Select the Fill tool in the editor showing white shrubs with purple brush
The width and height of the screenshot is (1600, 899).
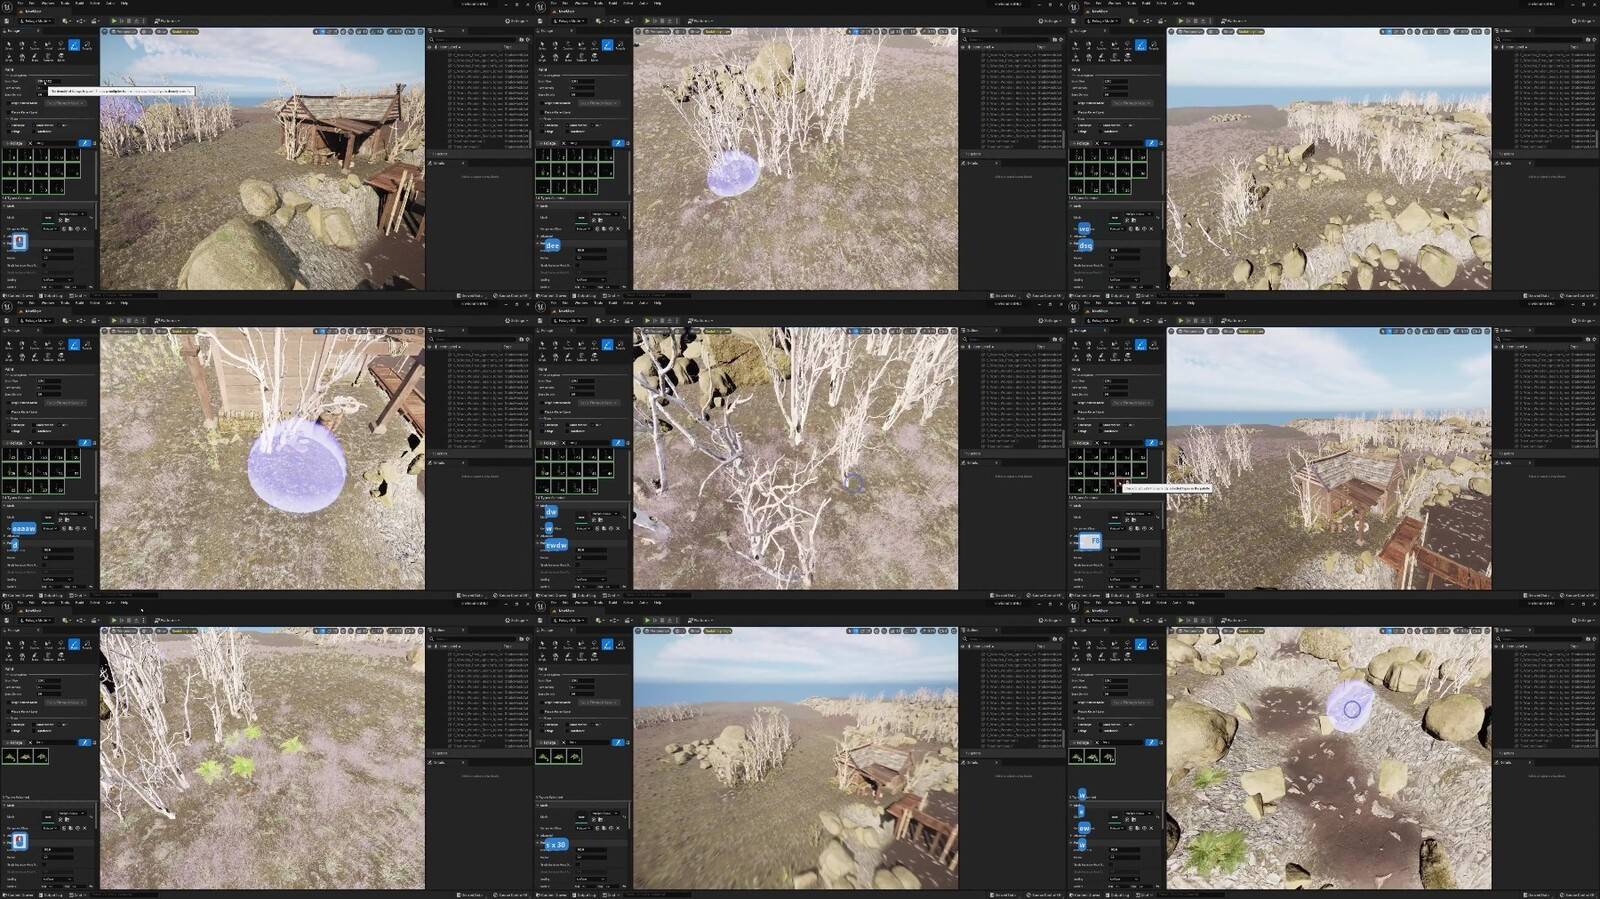click(555, 57)
